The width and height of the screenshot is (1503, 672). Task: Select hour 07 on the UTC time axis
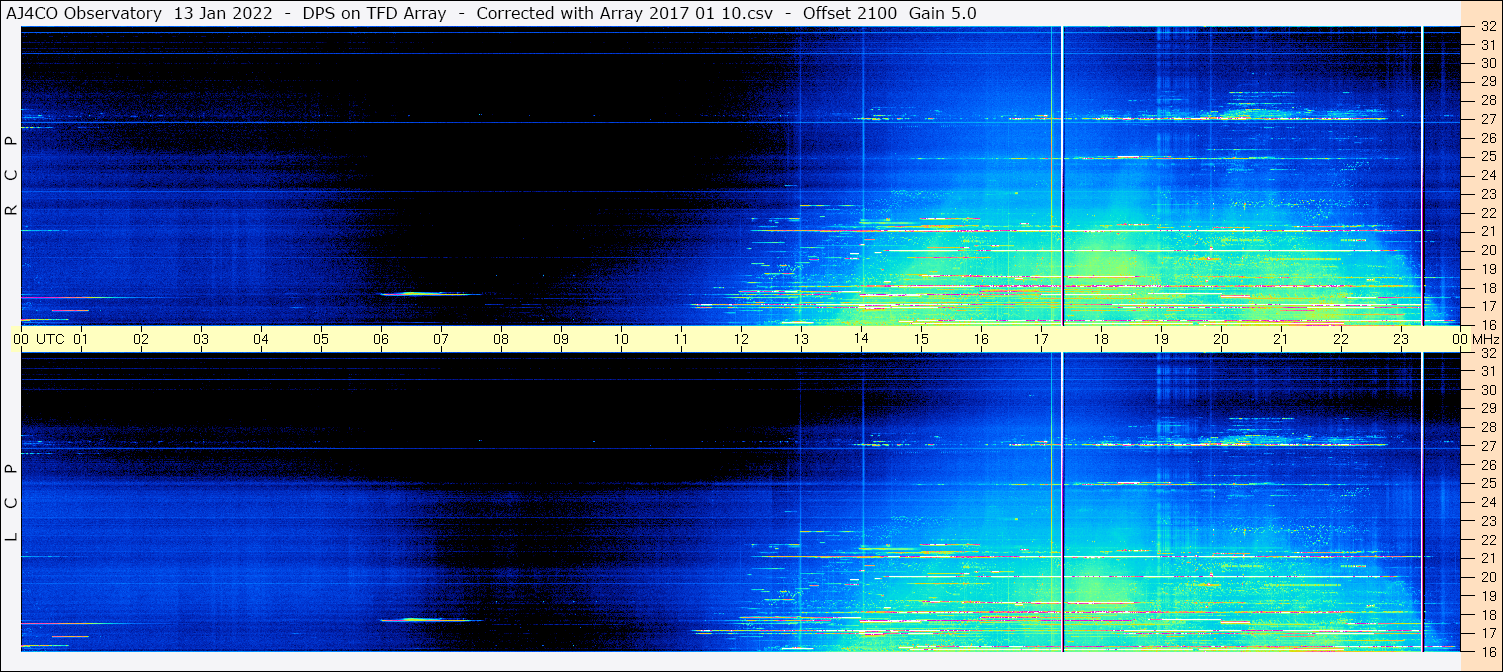point(441,339)
